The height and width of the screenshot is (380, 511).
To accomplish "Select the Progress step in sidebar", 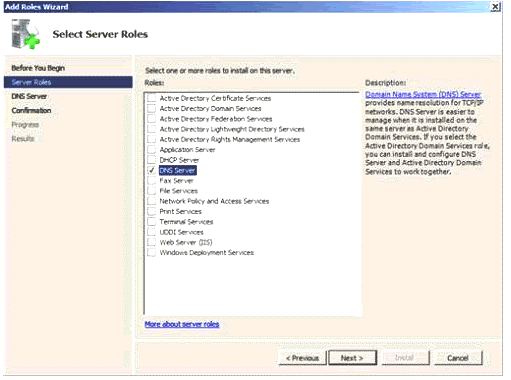I will click(25, 125).
